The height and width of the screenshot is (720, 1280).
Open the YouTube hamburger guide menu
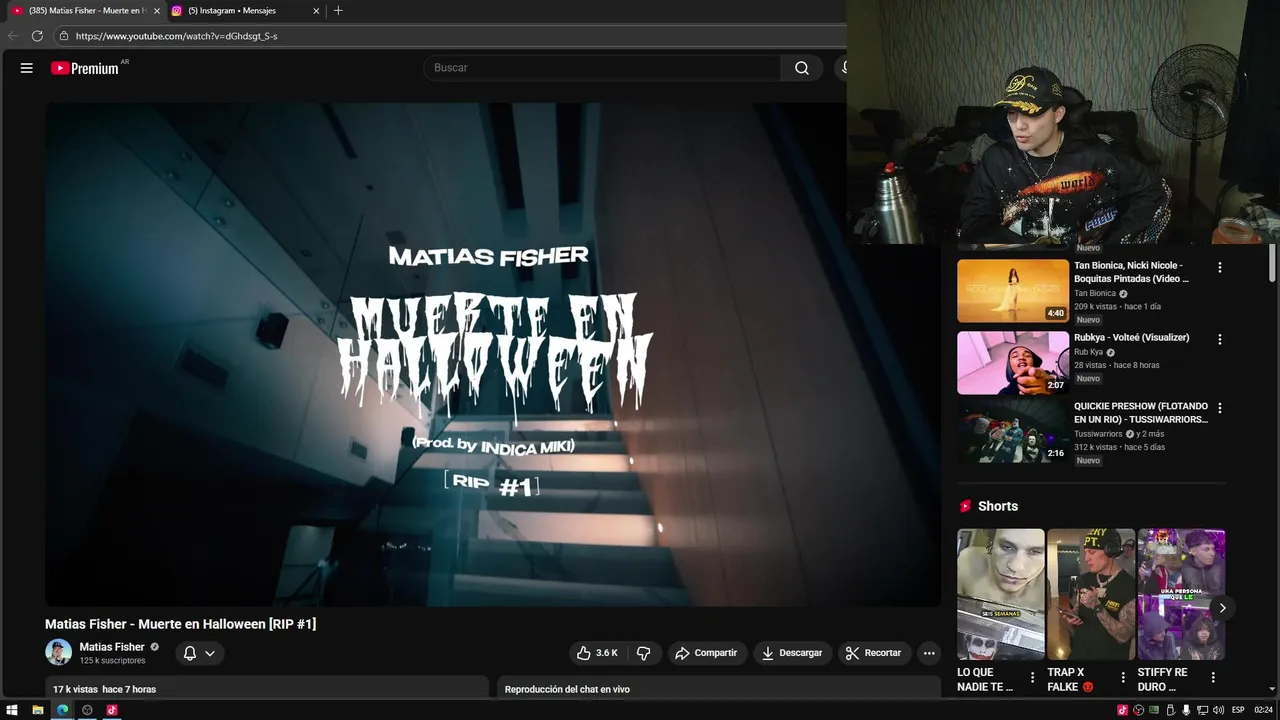click(x=27, y=68)
